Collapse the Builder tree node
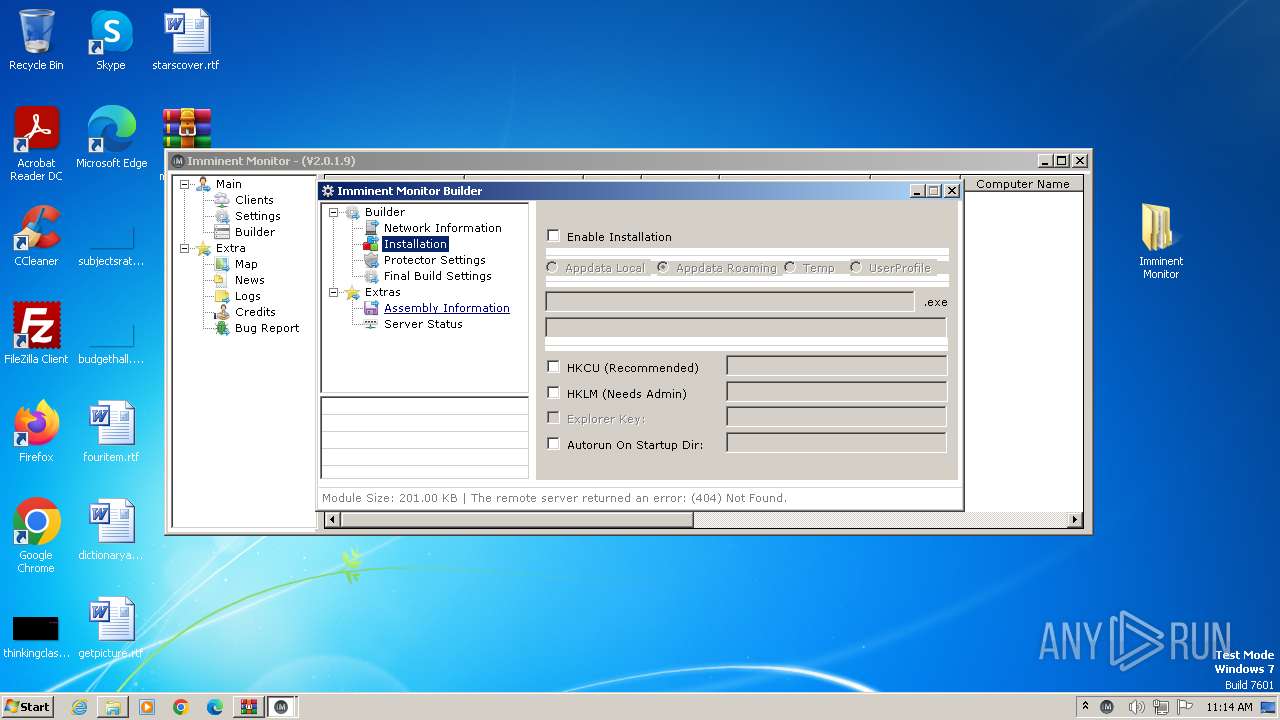The image size is (1280, 720). tap(334, 212)
